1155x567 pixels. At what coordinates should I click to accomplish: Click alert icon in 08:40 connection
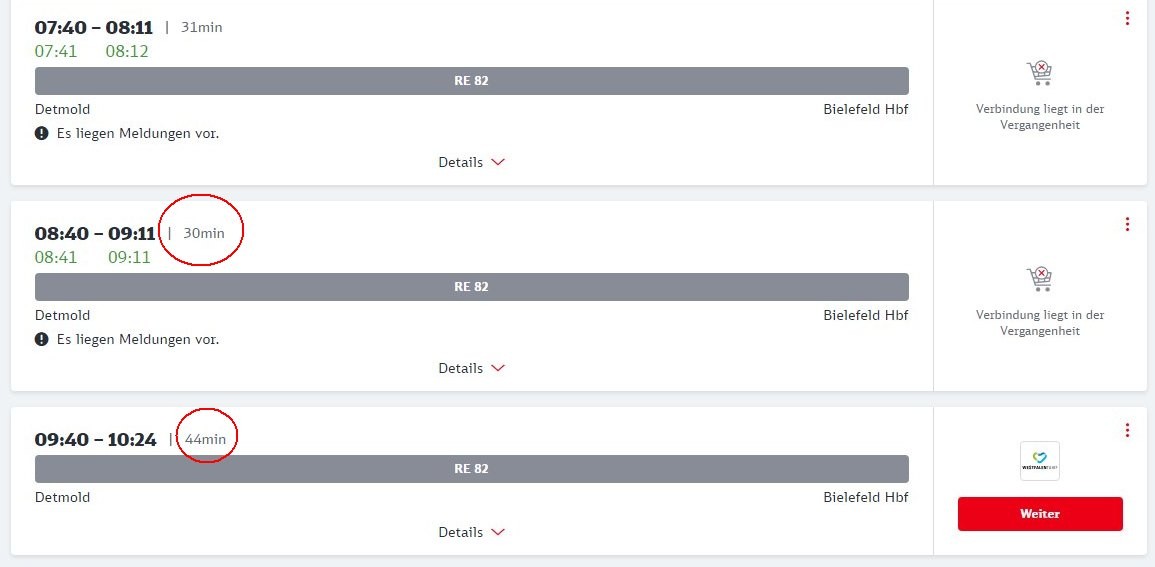42,339
